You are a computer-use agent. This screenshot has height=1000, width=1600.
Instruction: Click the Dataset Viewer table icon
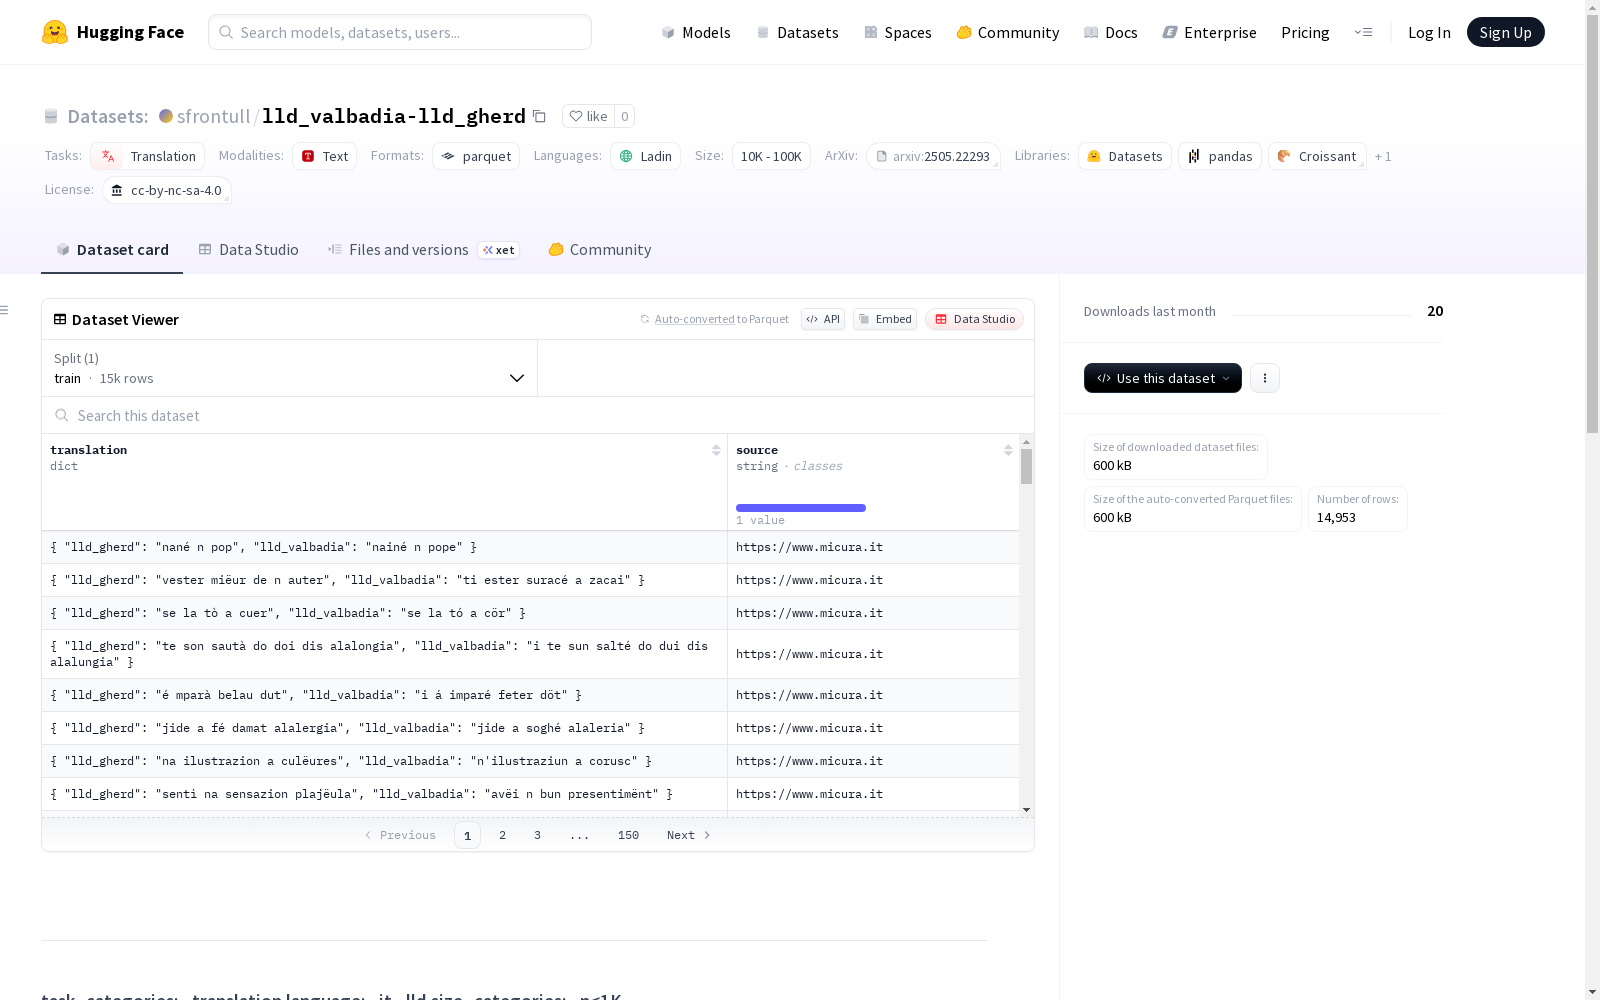(60, 319)
